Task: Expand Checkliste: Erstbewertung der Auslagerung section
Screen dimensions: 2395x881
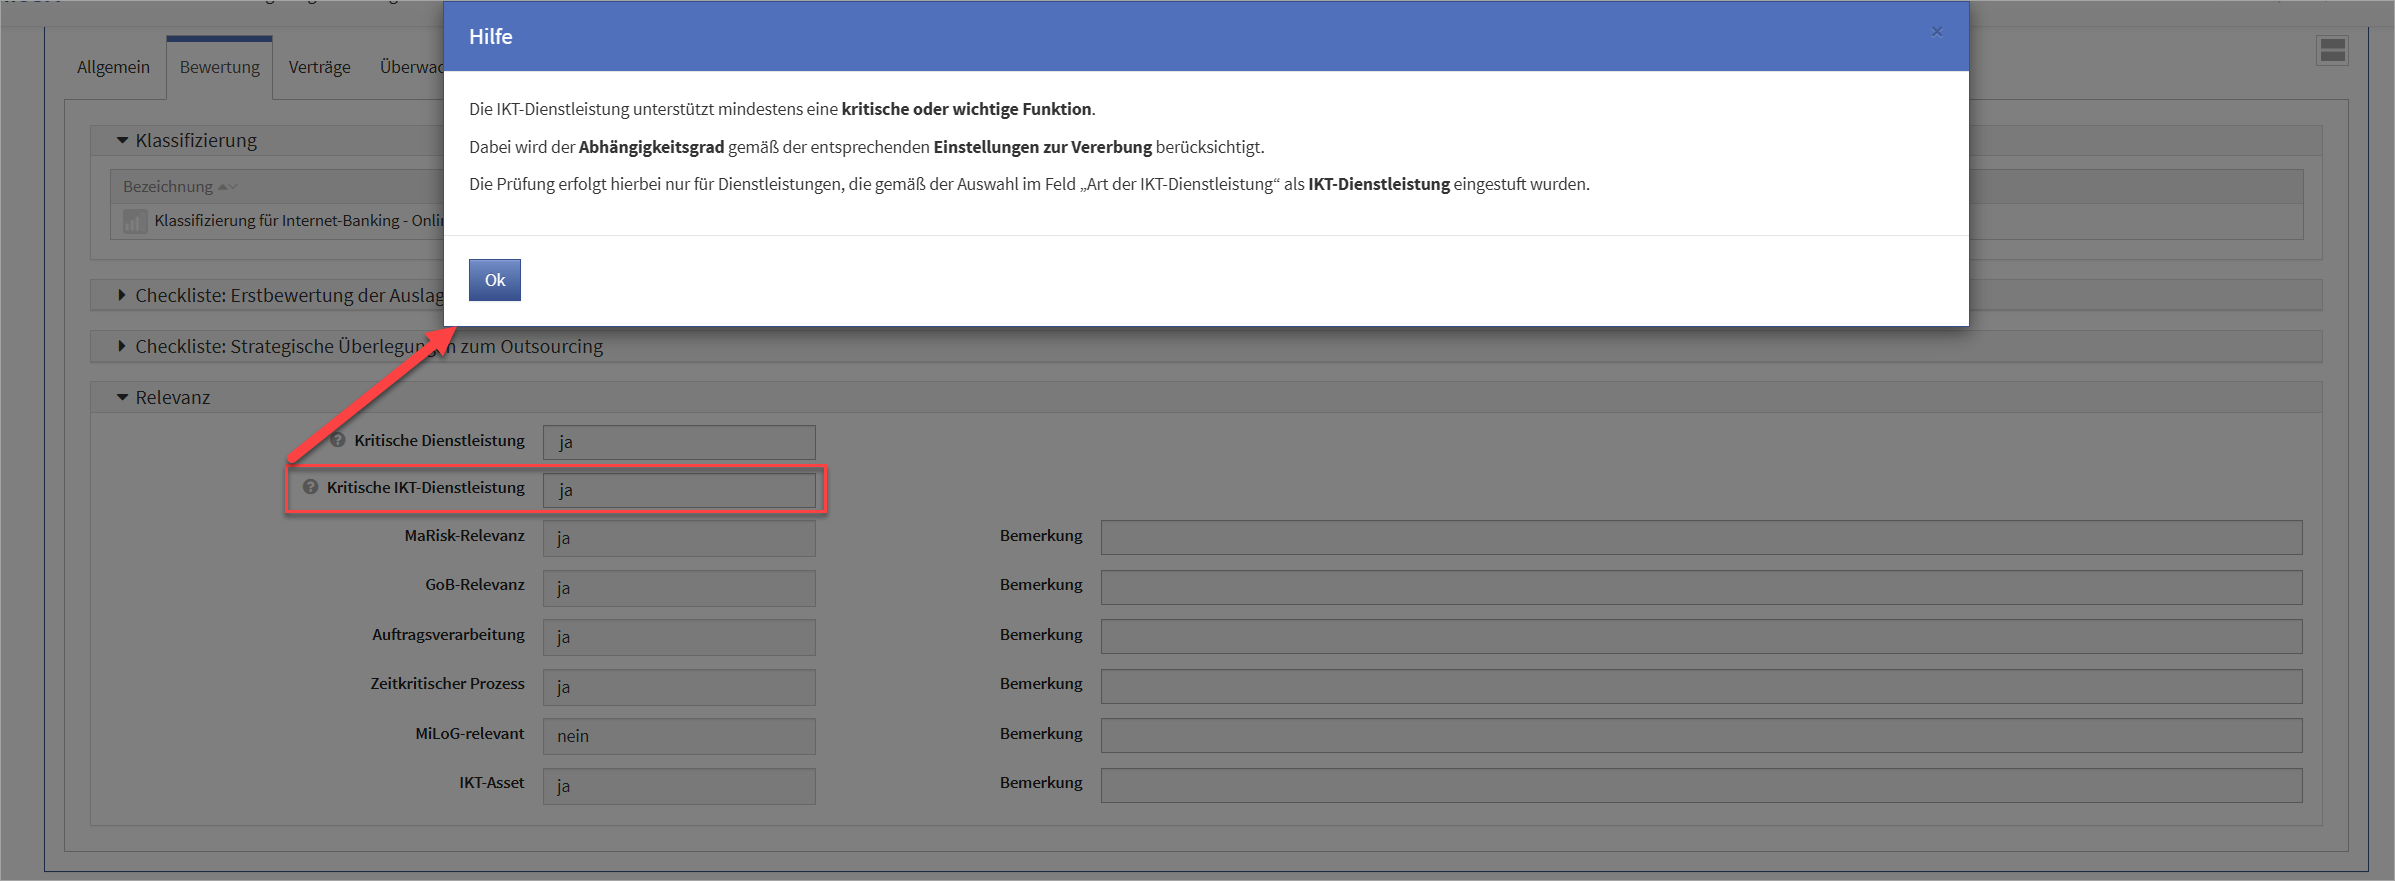Action: (122, 295)
